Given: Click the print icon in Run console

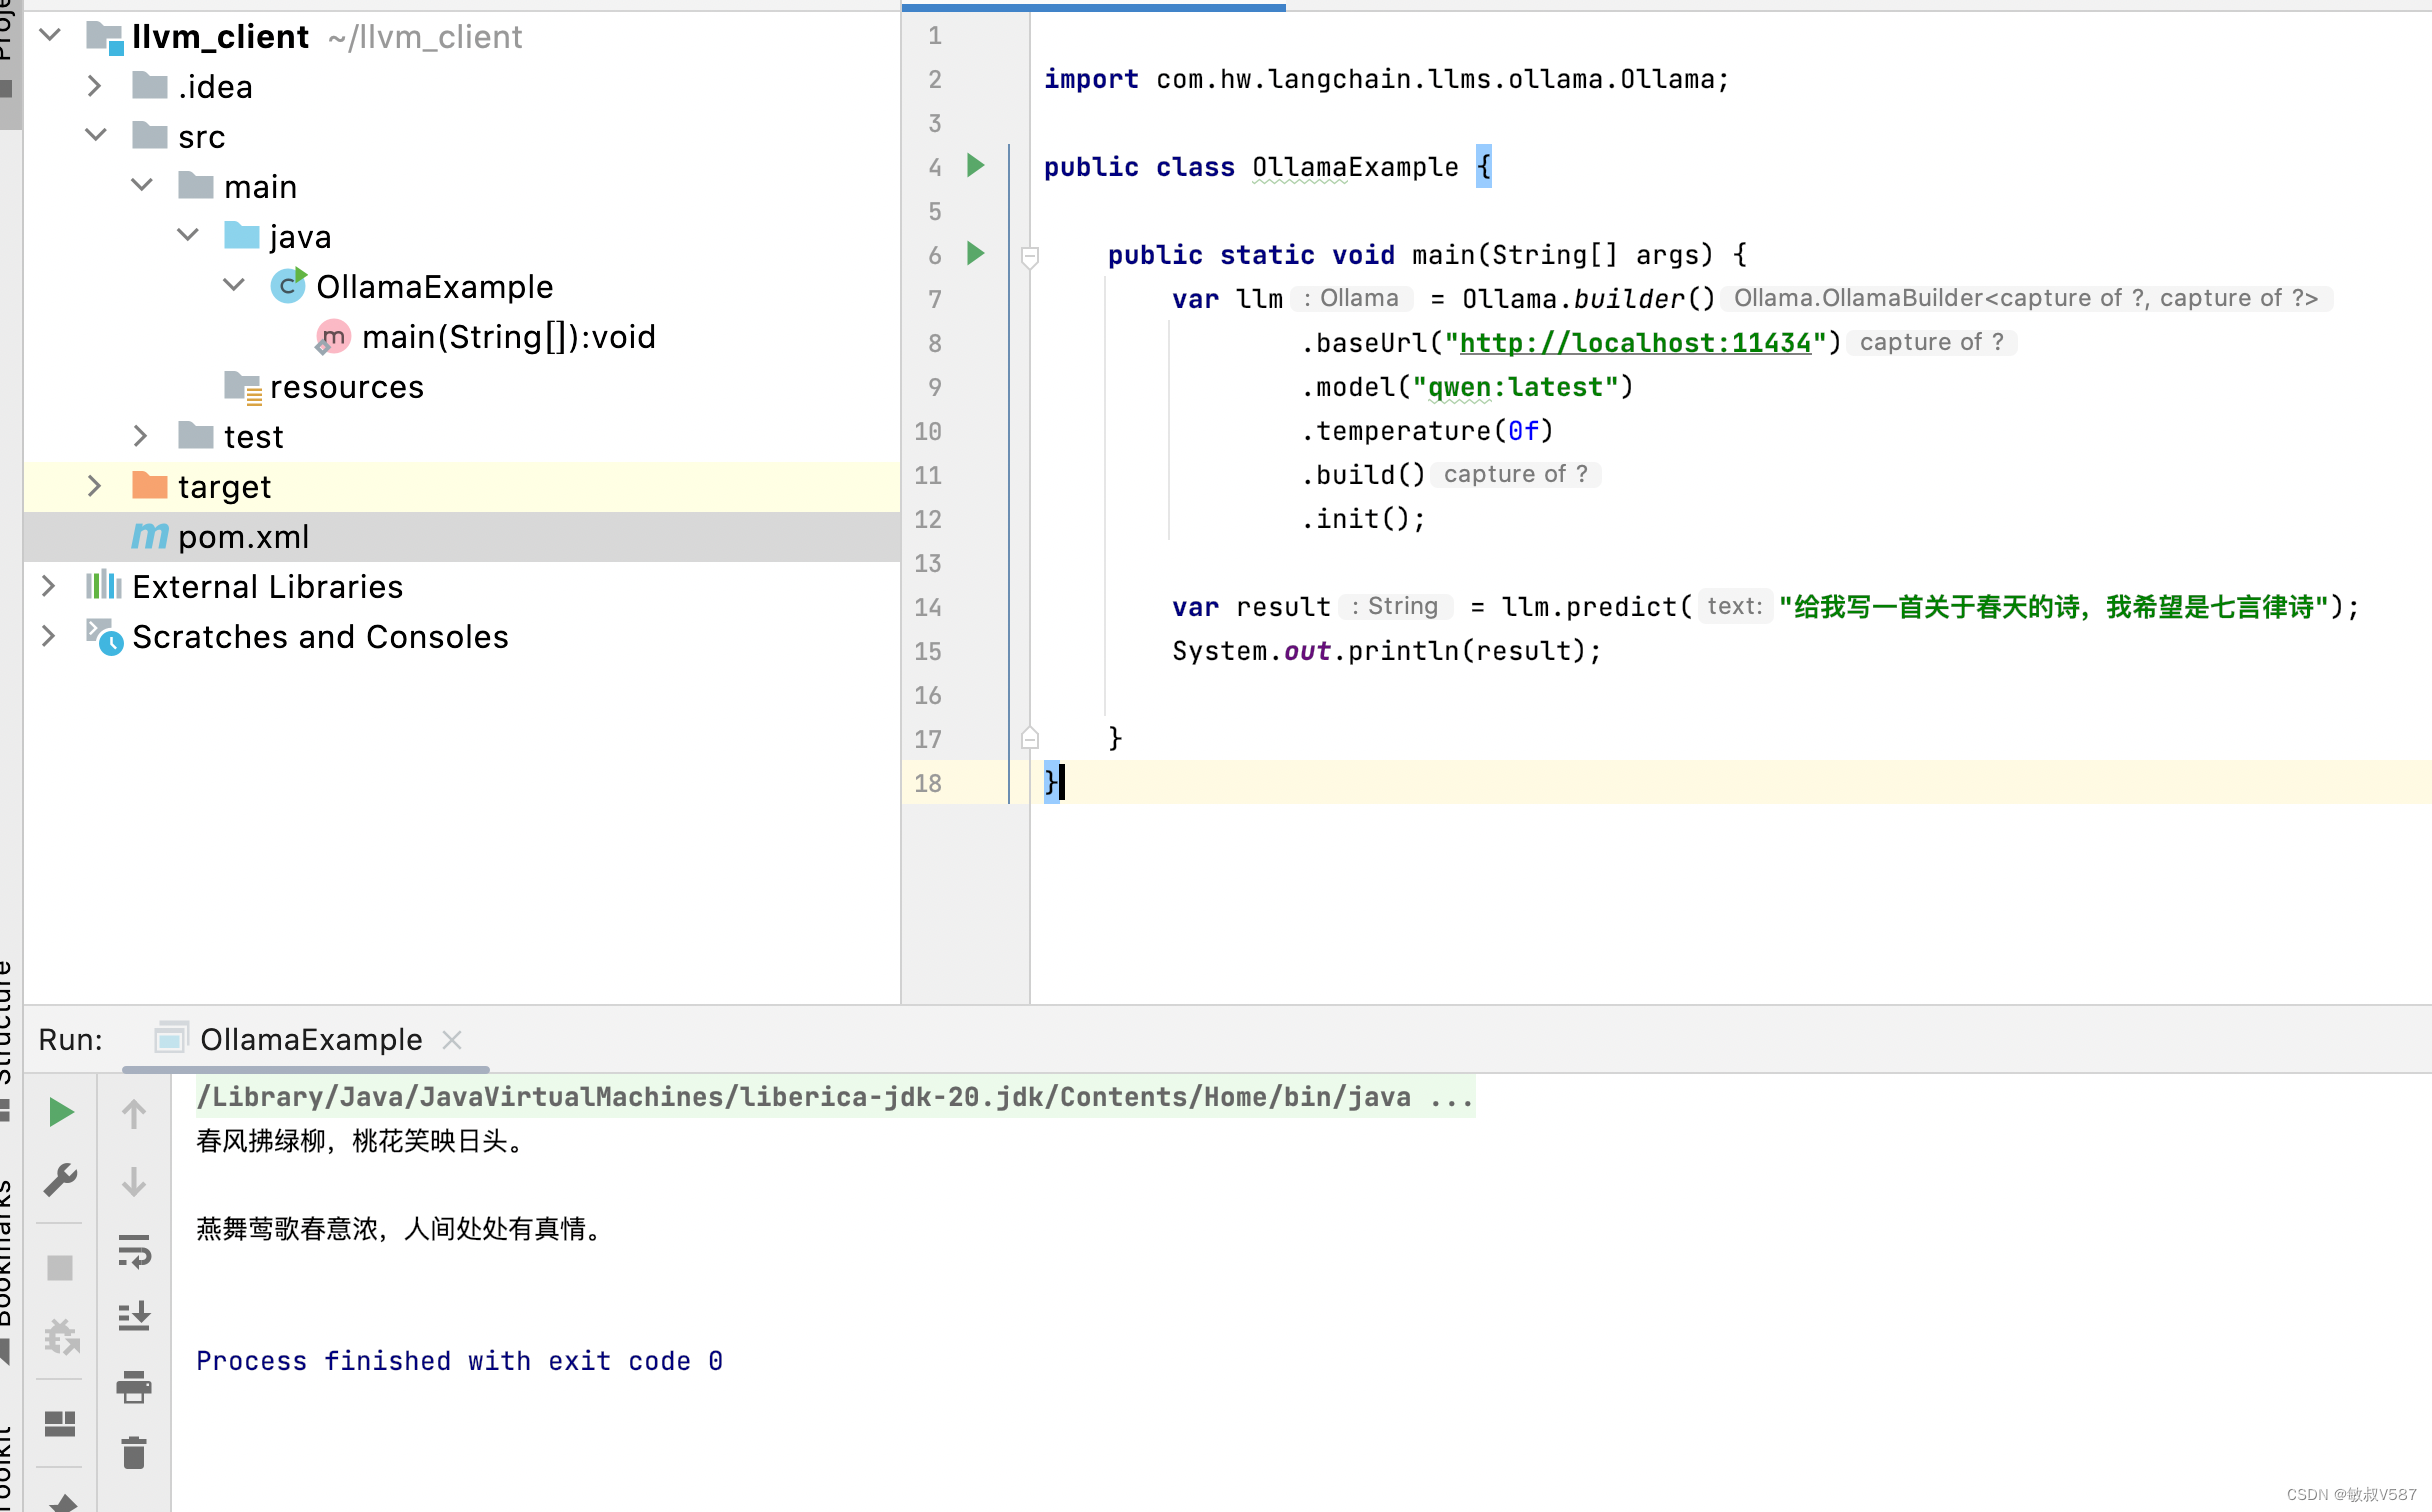Looking at the screenshot, I should click(134, 1387).
